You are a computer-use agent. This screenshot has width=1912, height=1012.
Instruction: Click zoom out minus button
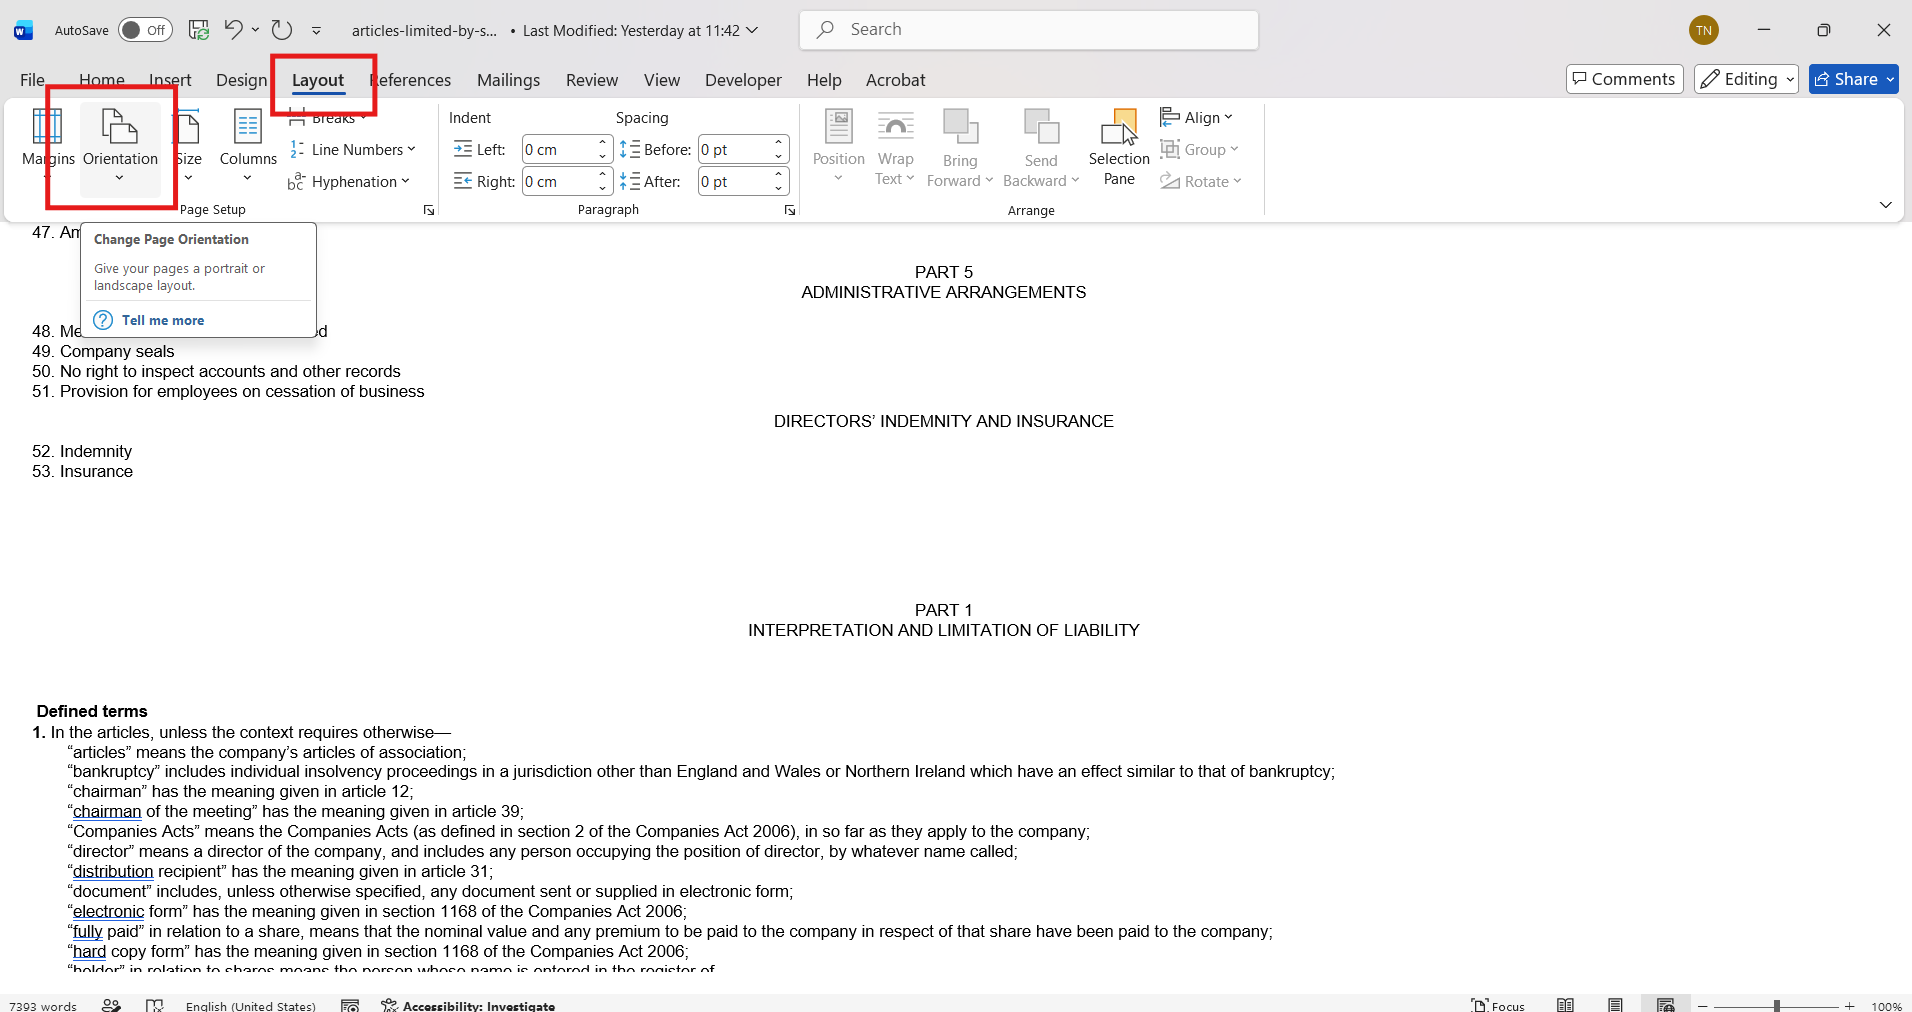(1702, 1006)
